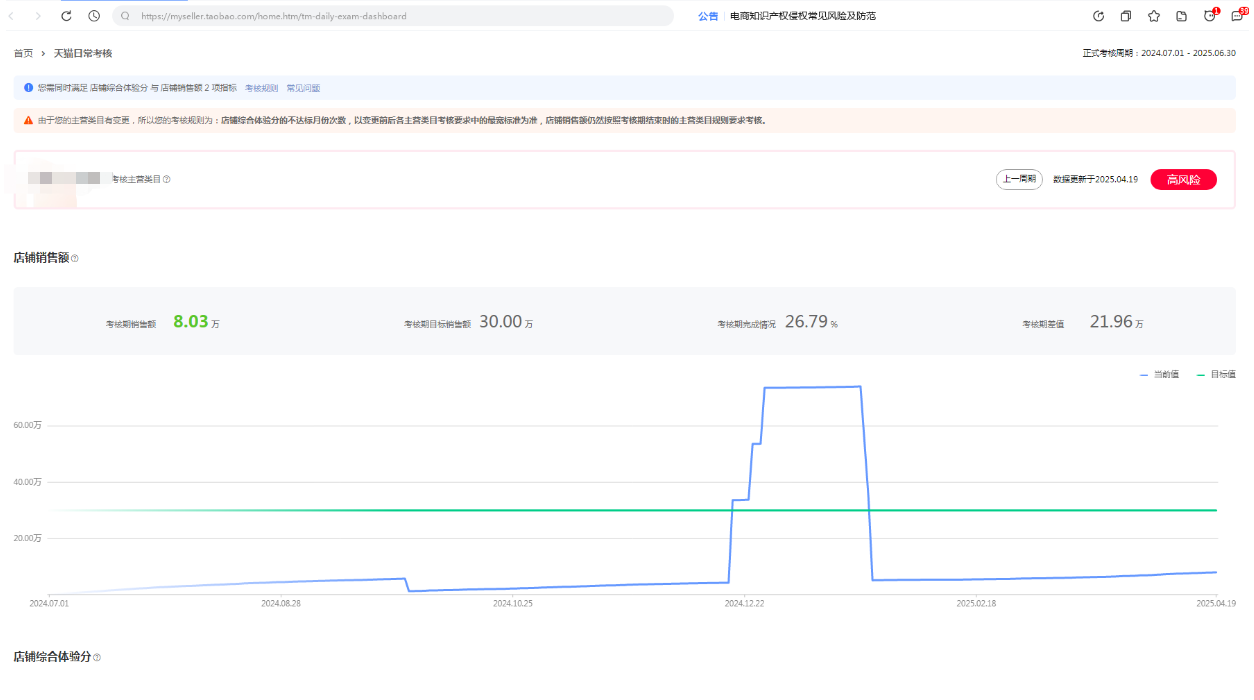
Task: Click the star favorites icon
Action: click(1154, 16)
